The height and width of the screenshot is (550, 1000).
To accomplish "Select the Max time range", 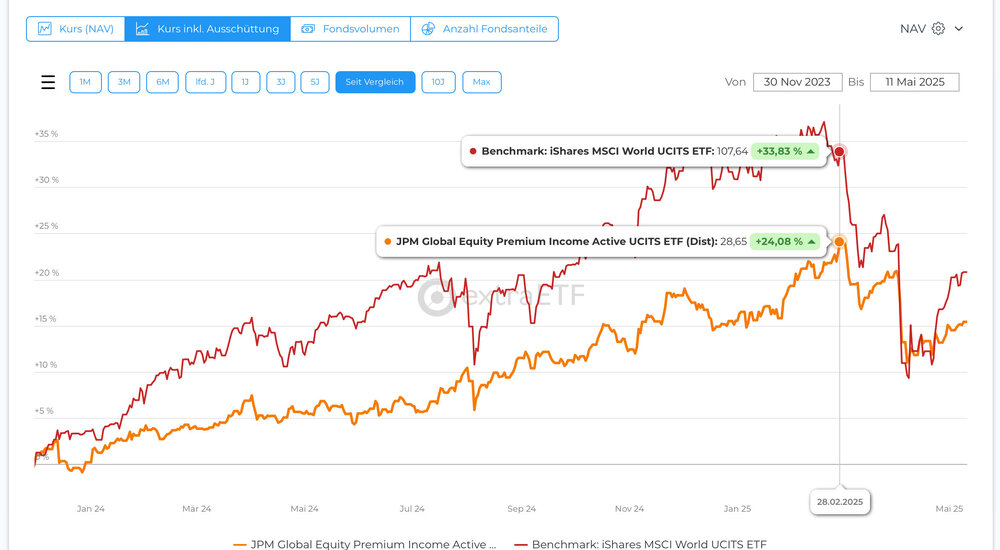I will pyautogui.click(x=481, y=82).
